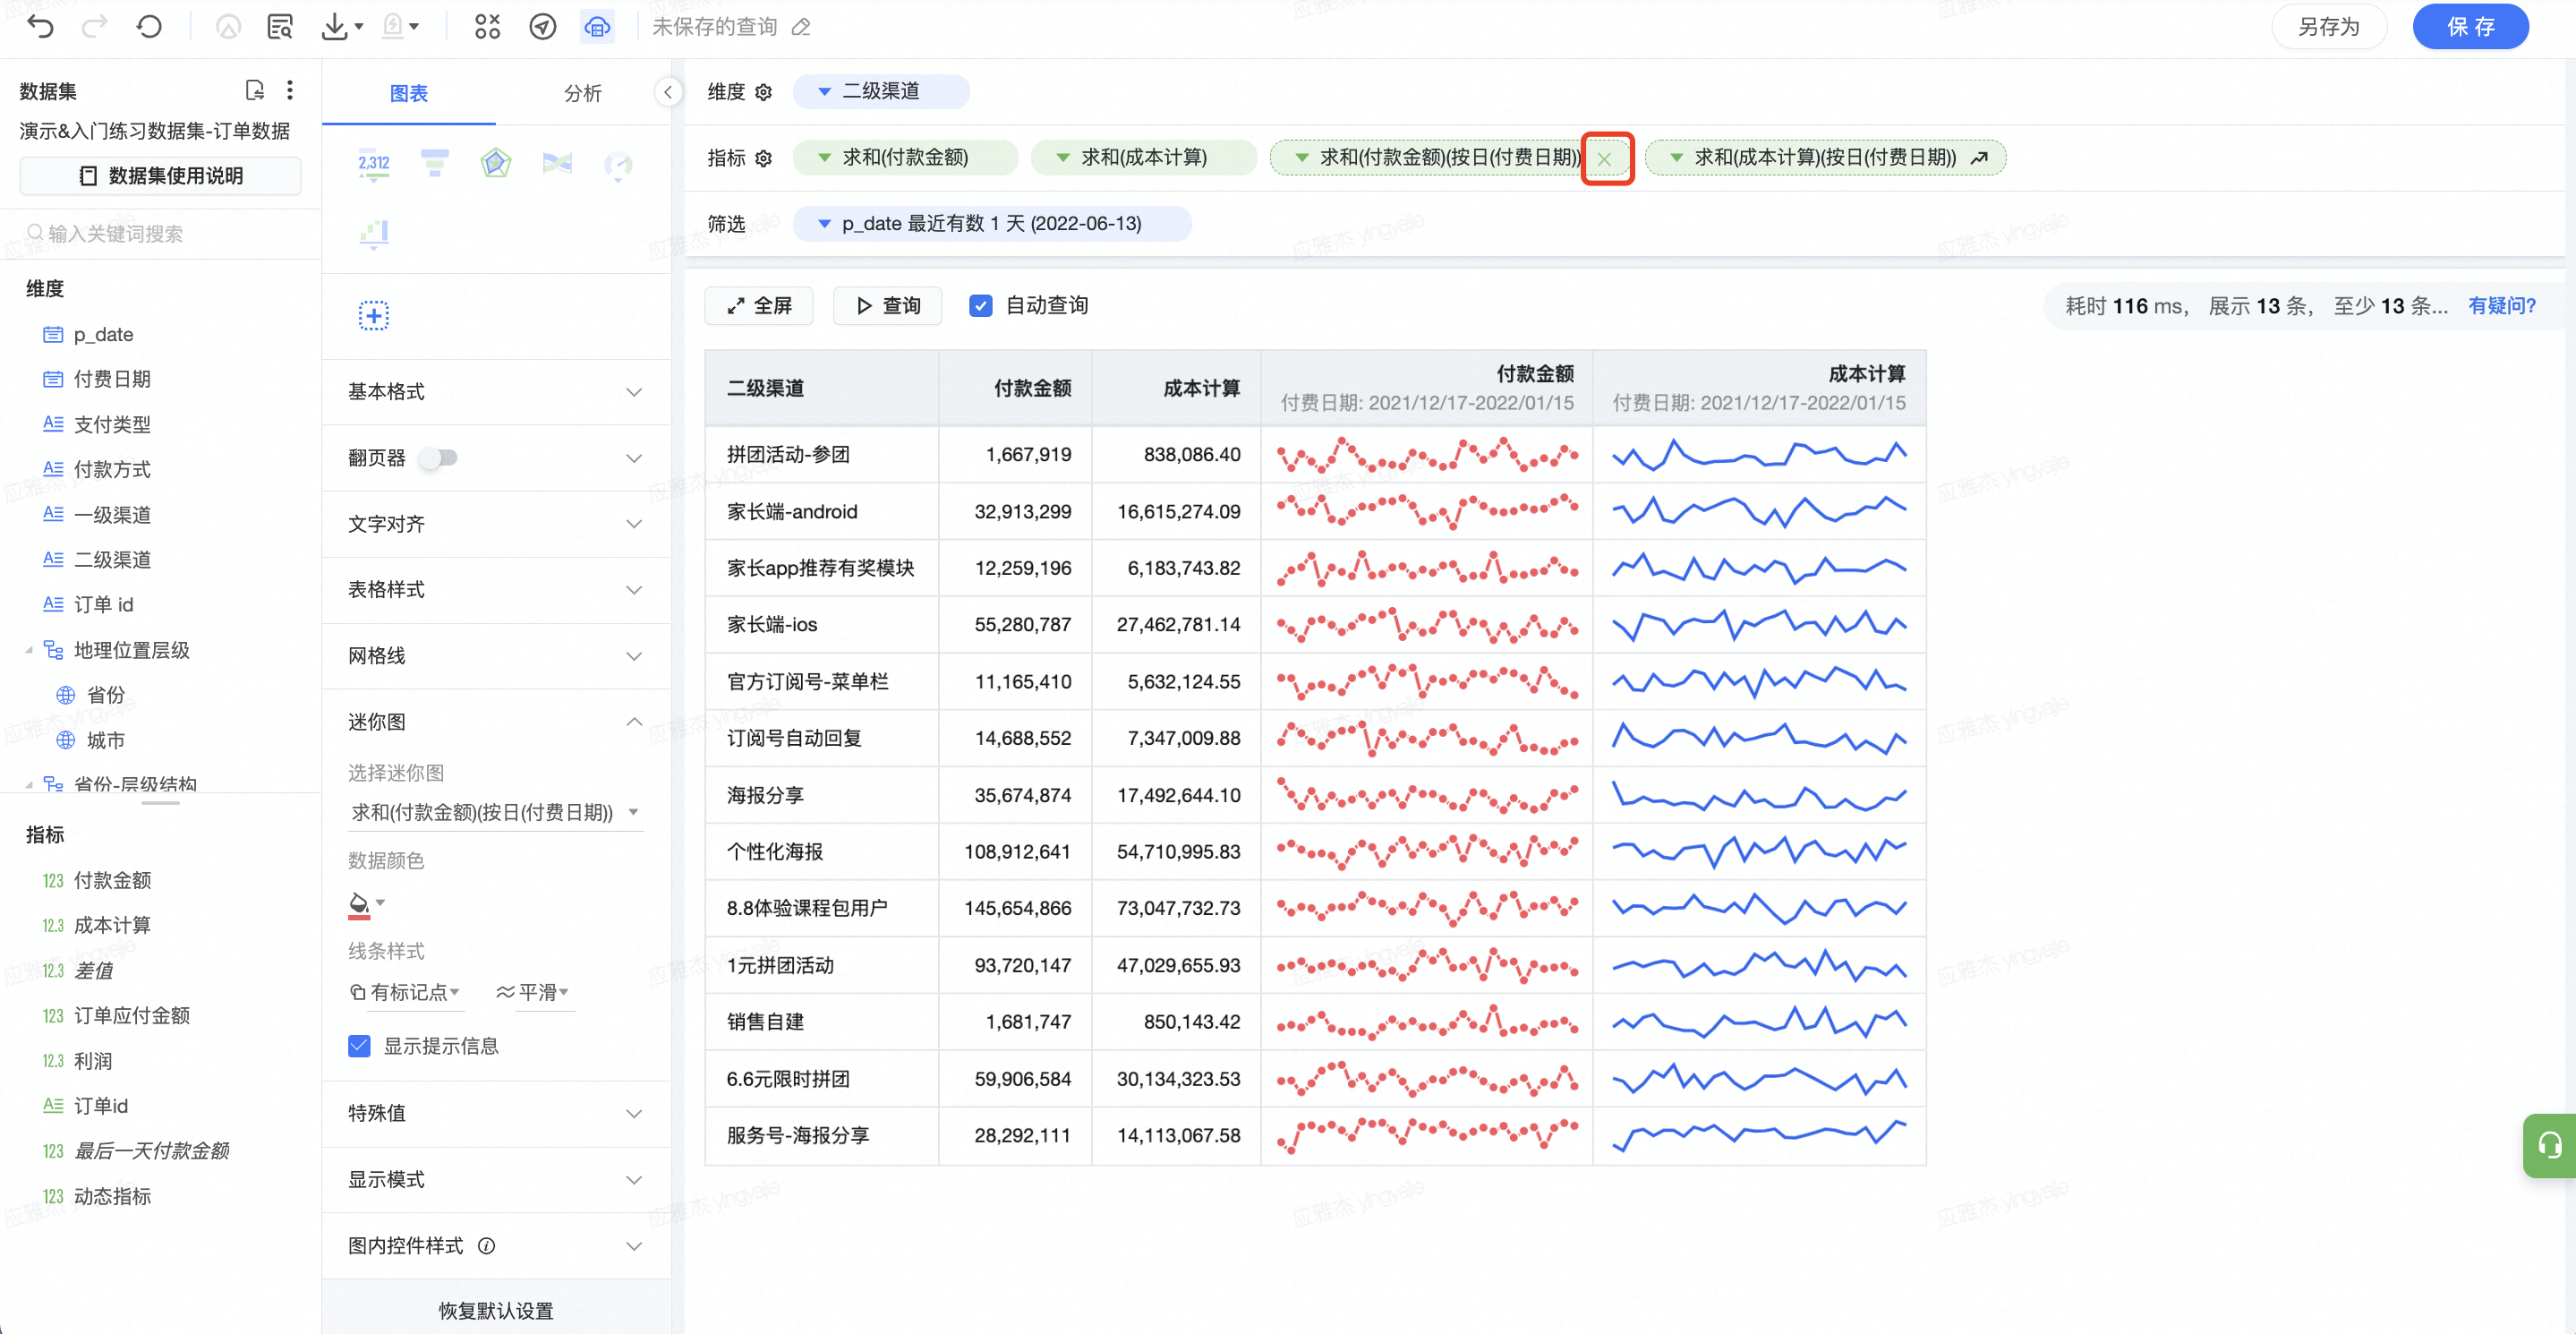Select the sankey ribbon chart type icon
This screenshot has height=1334, width=2576.
click(557, 163)
